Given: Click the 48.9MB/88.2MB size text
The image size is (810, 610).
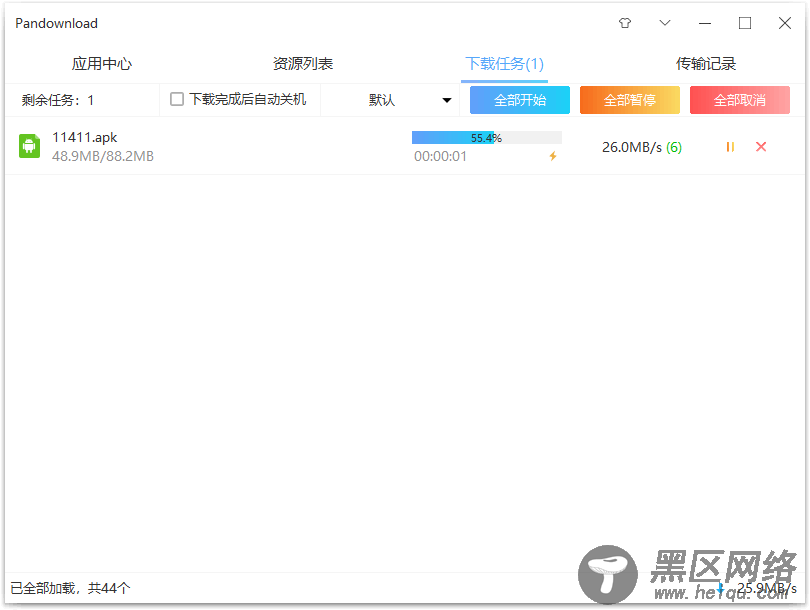Looking at the screenshot, I should 103,156.
